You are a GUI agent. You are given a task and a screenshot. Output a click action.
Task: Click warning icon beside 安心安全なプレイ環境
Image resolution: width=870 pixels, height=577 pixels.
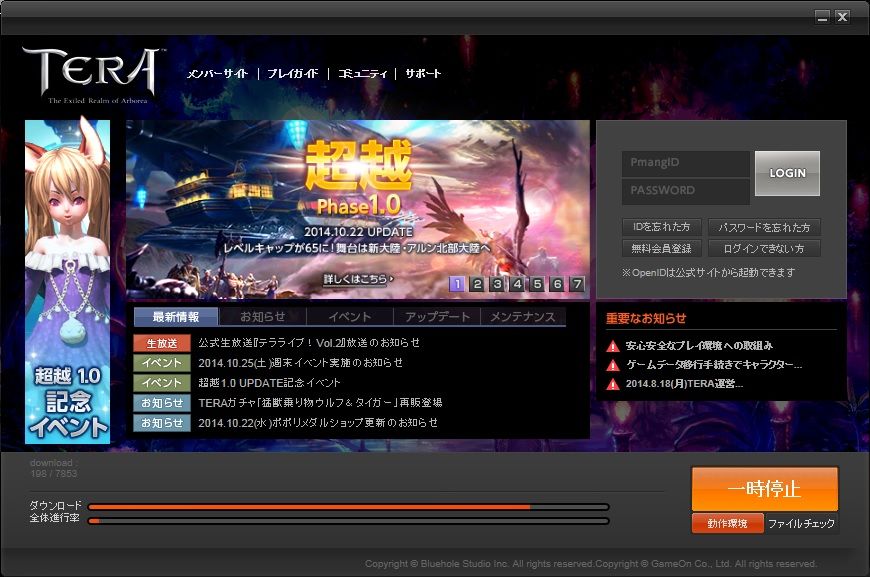tap(613, 346)
